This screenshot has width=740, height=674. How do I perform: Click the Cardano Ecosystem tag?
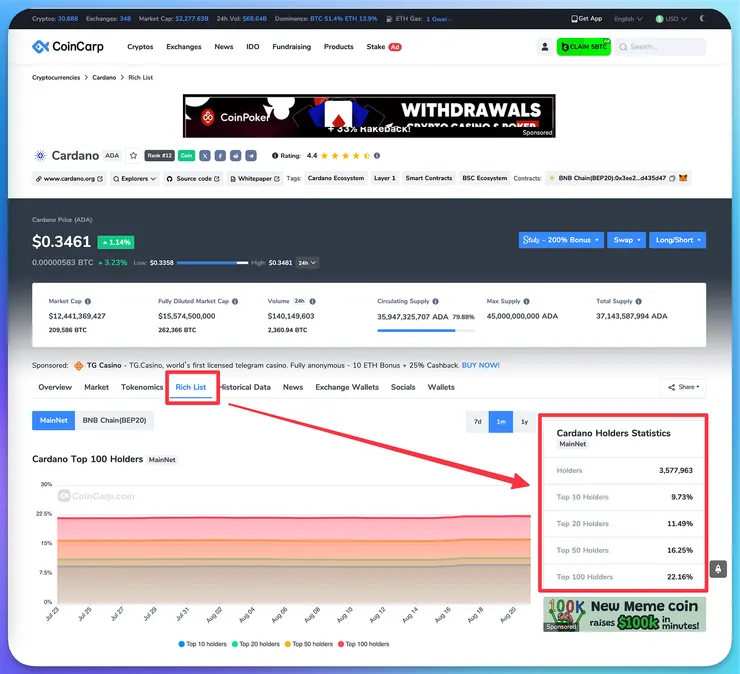click(336, 178)
